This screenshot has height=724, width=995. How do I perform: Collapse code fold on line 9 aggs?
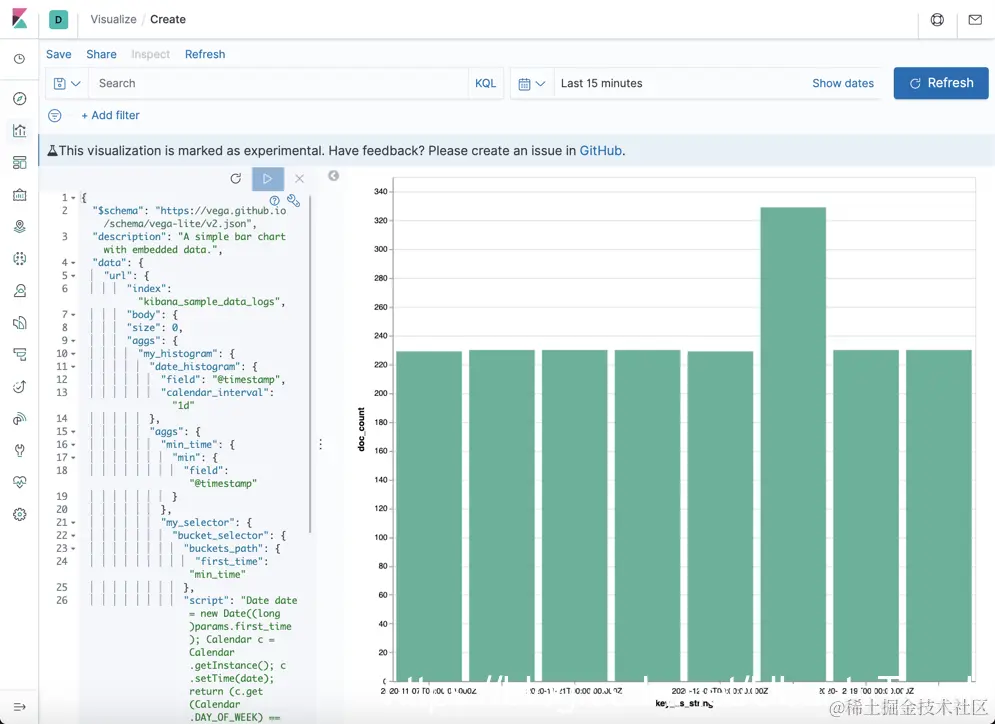73,341
